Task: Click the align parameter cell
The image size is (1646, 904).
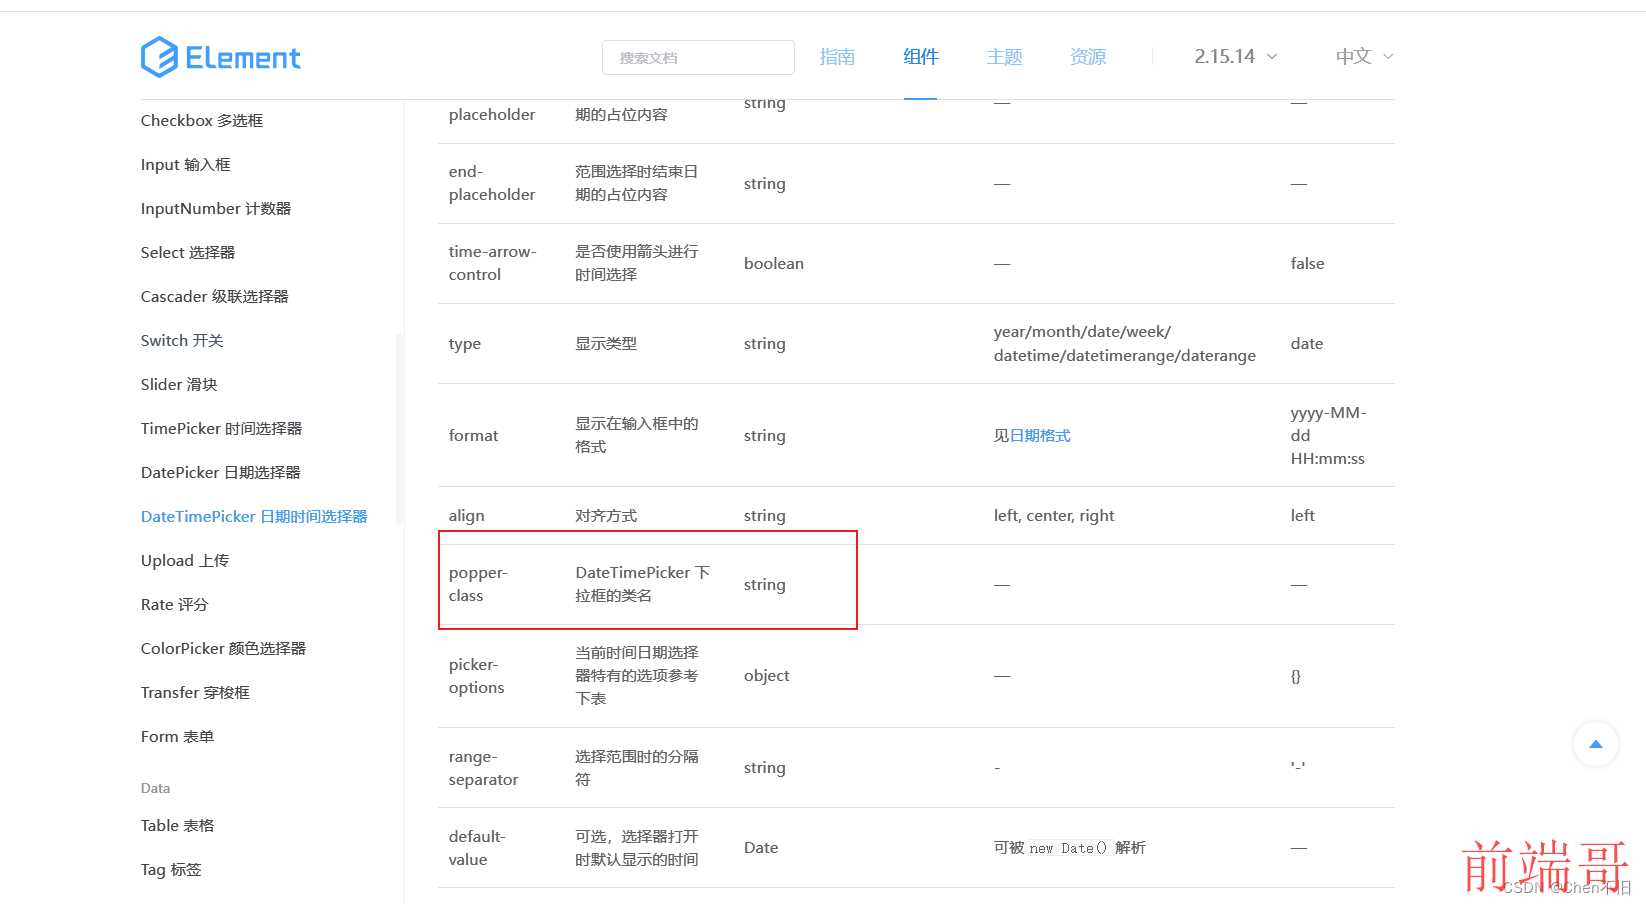Action: [466, 515]
